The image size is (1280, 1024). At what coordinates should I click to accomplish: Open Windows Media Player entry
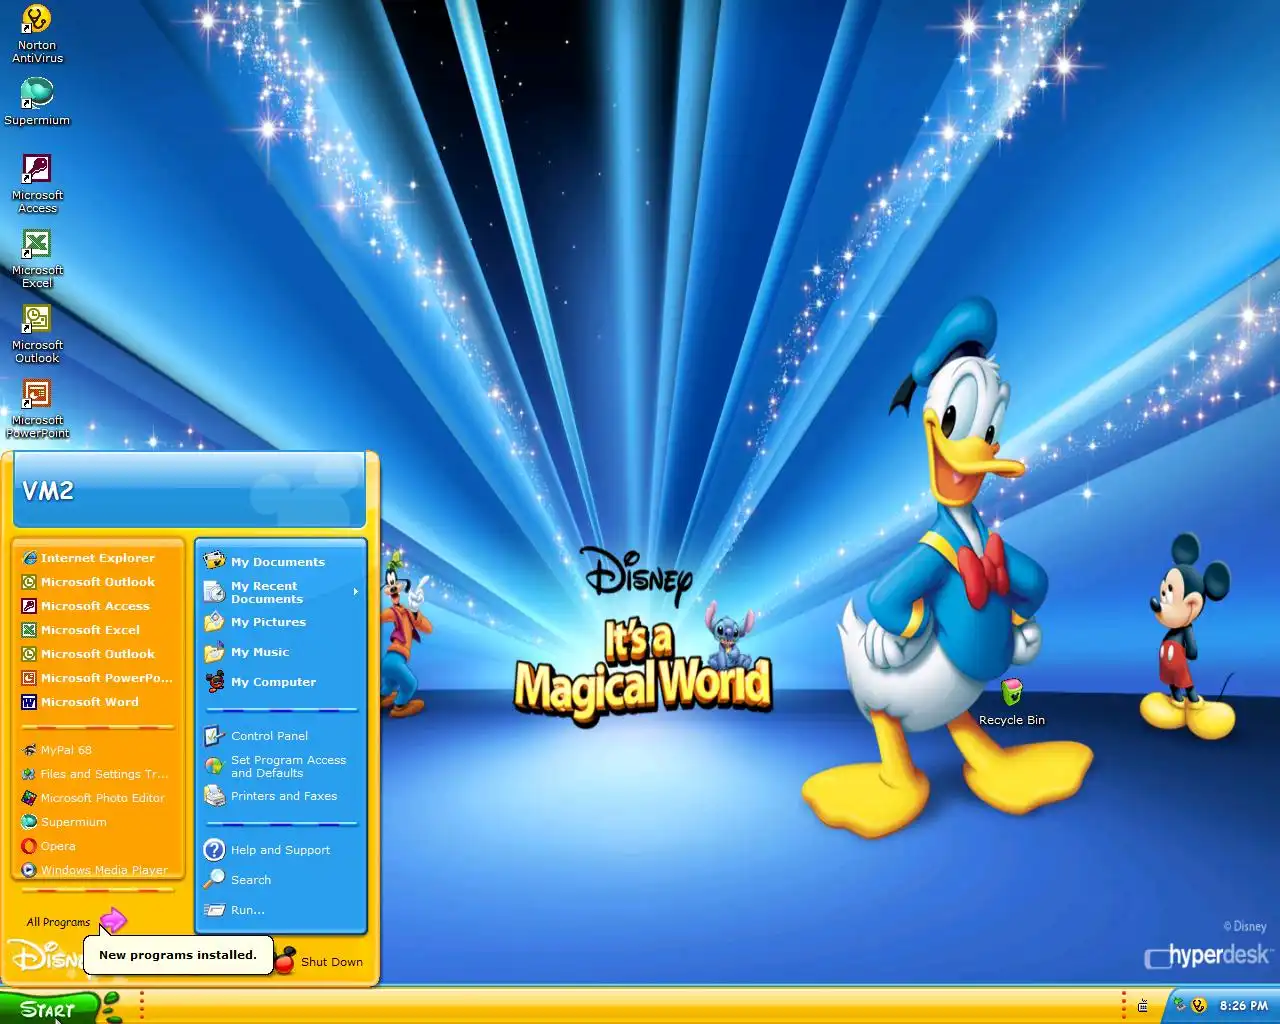tap(98, 870)
